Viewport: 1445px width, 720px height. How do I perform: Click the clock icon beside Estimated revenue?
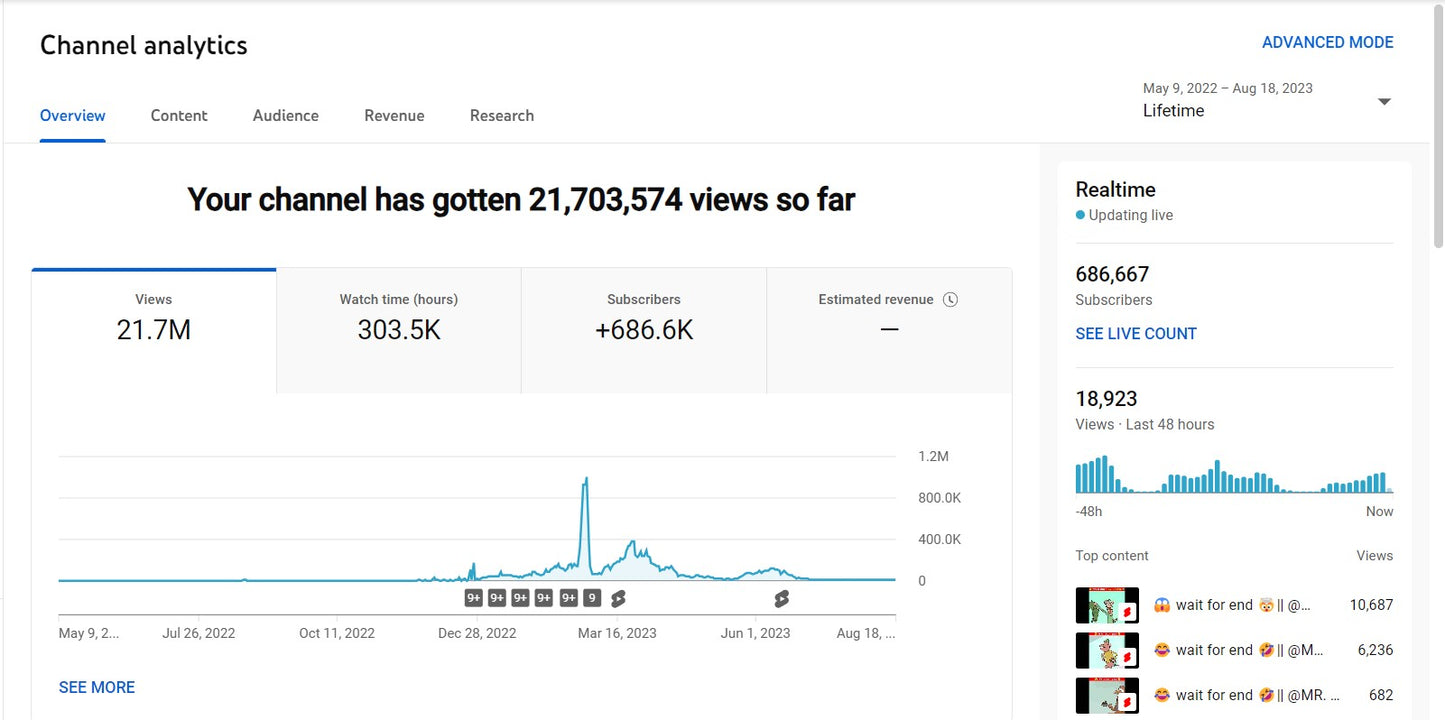[950, 299]
